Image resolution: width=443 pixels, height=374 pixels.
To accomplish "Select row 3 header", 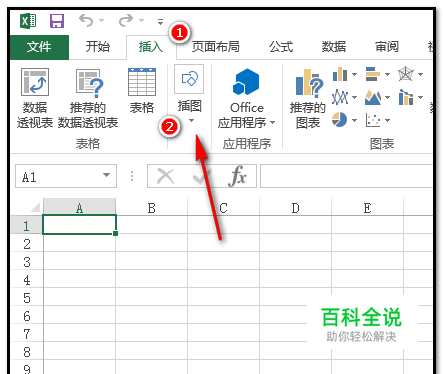I will [27, 262].
